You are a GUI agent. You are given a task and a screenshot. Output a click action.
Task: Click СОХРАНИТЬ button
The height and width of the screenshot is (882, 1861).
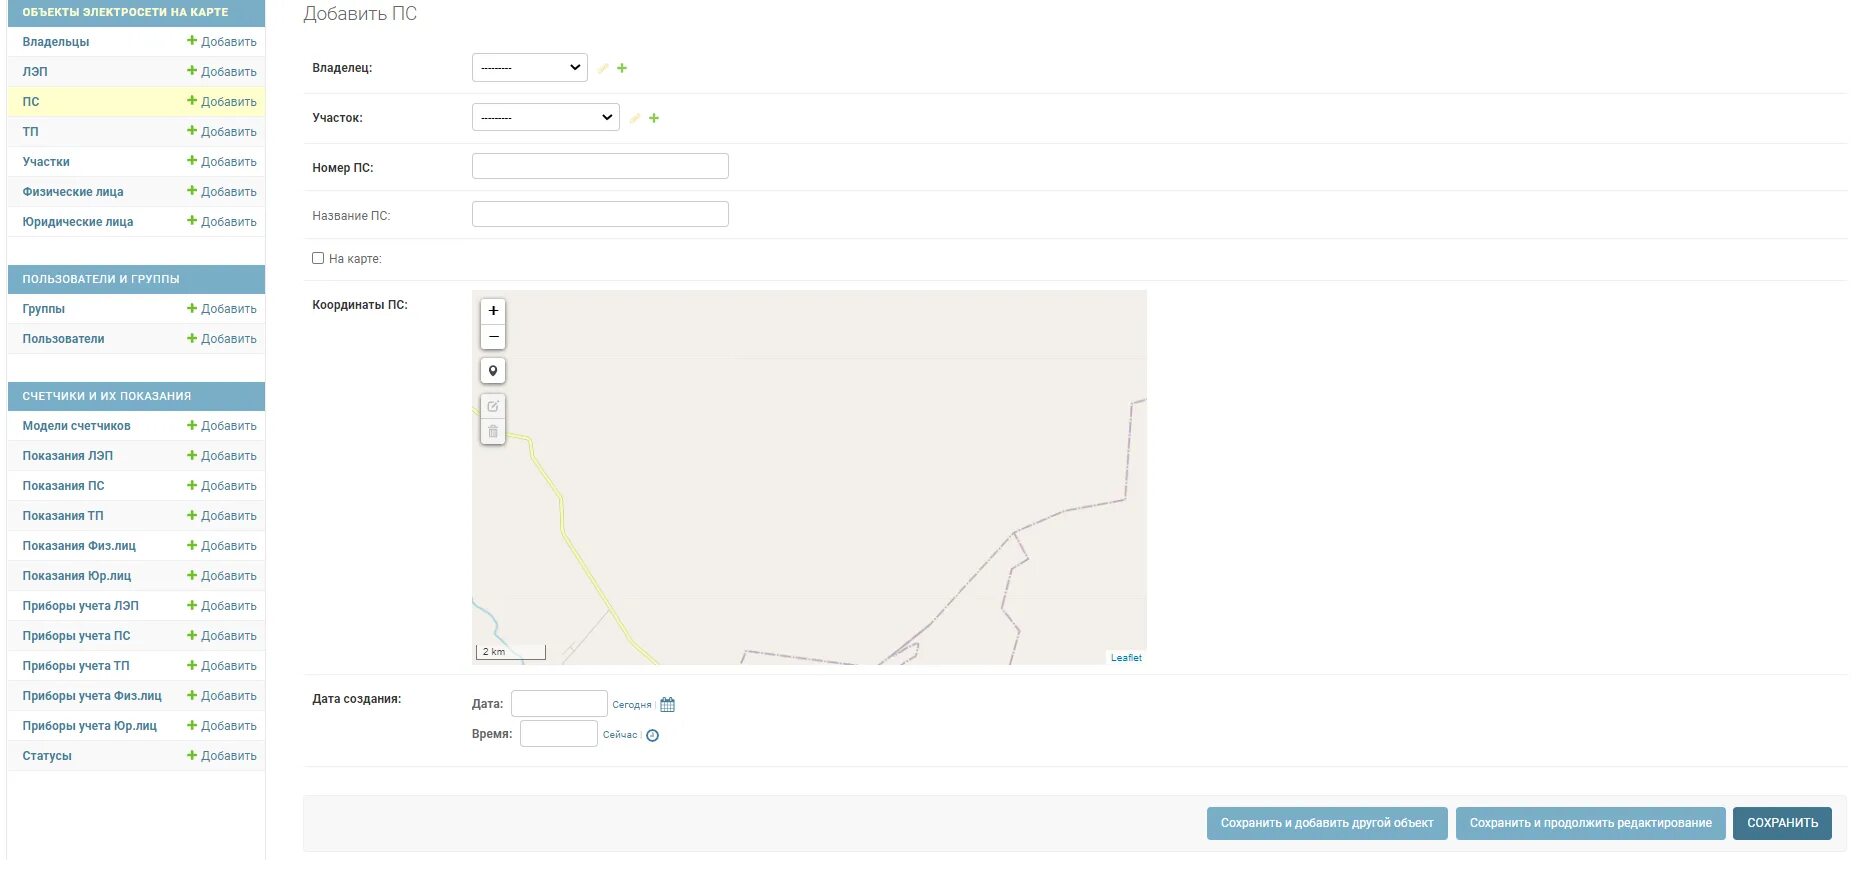[1782, 823]
